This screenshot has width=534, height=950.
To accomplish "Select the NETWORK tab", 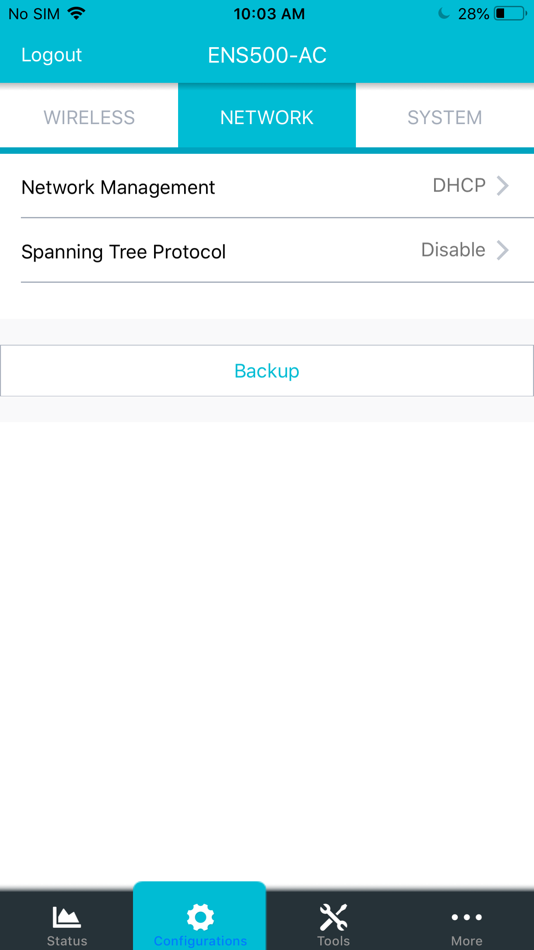I will click(x=267, y=117).
